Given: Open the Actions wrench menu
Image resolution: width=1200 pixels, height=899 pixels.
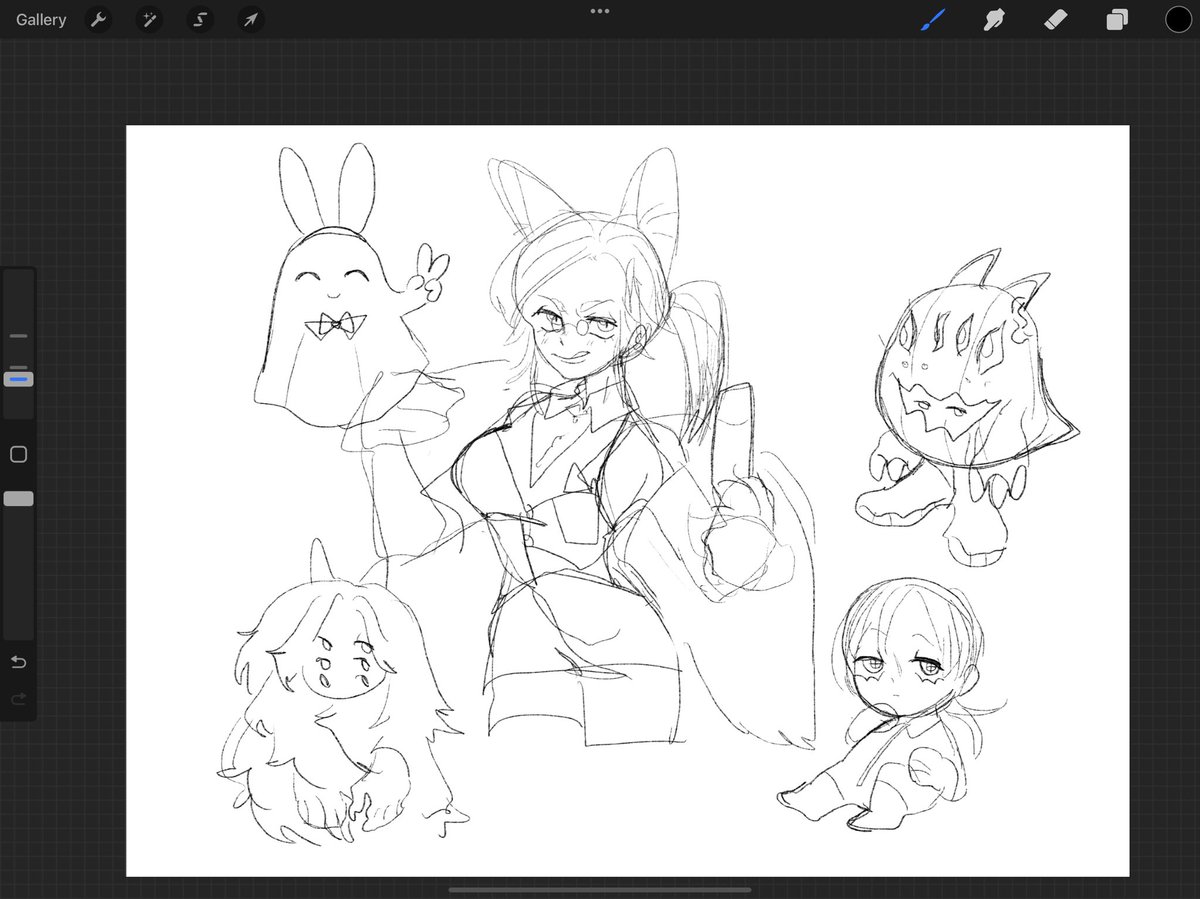Looking at the screenshot, I should tap(98, 20).
